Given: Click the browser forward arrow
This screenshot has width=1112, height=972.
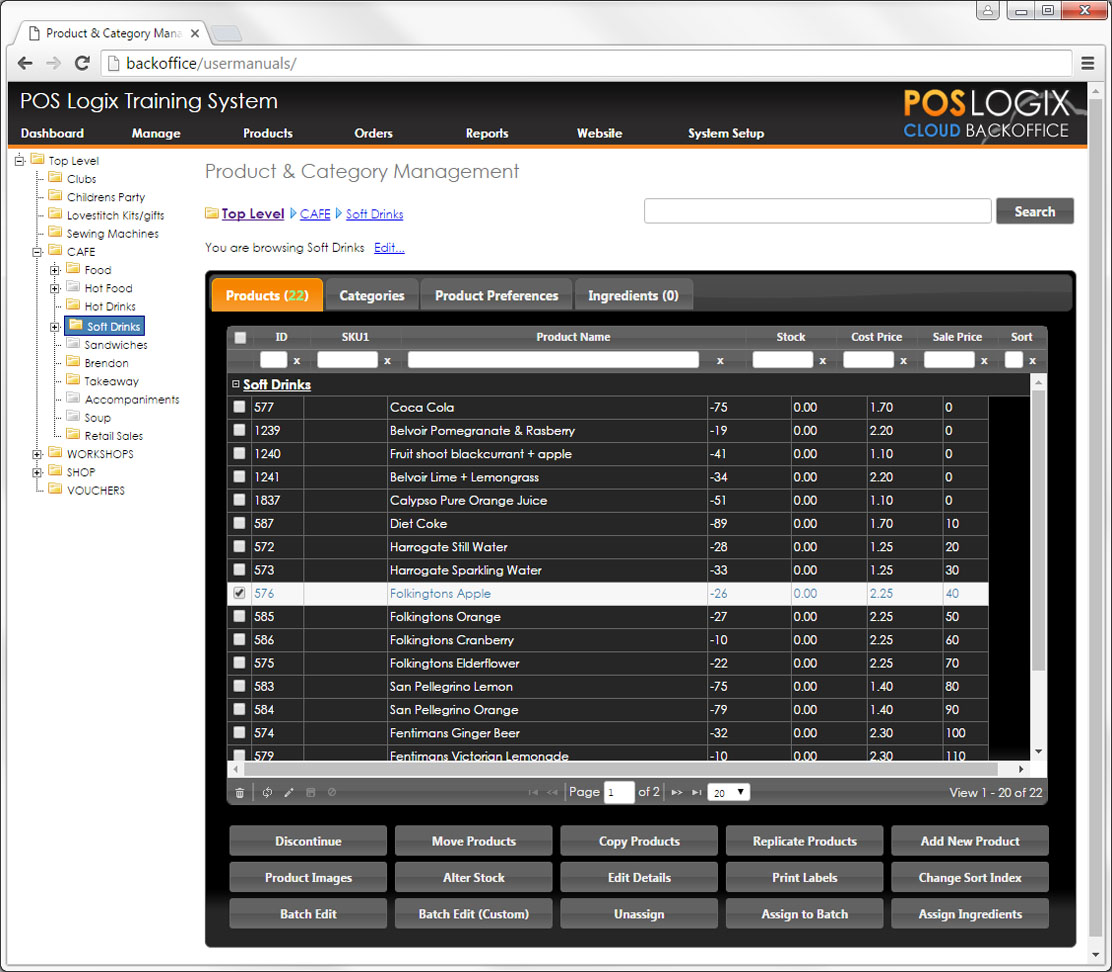Looking at the screenshot, I should [53, 63].
